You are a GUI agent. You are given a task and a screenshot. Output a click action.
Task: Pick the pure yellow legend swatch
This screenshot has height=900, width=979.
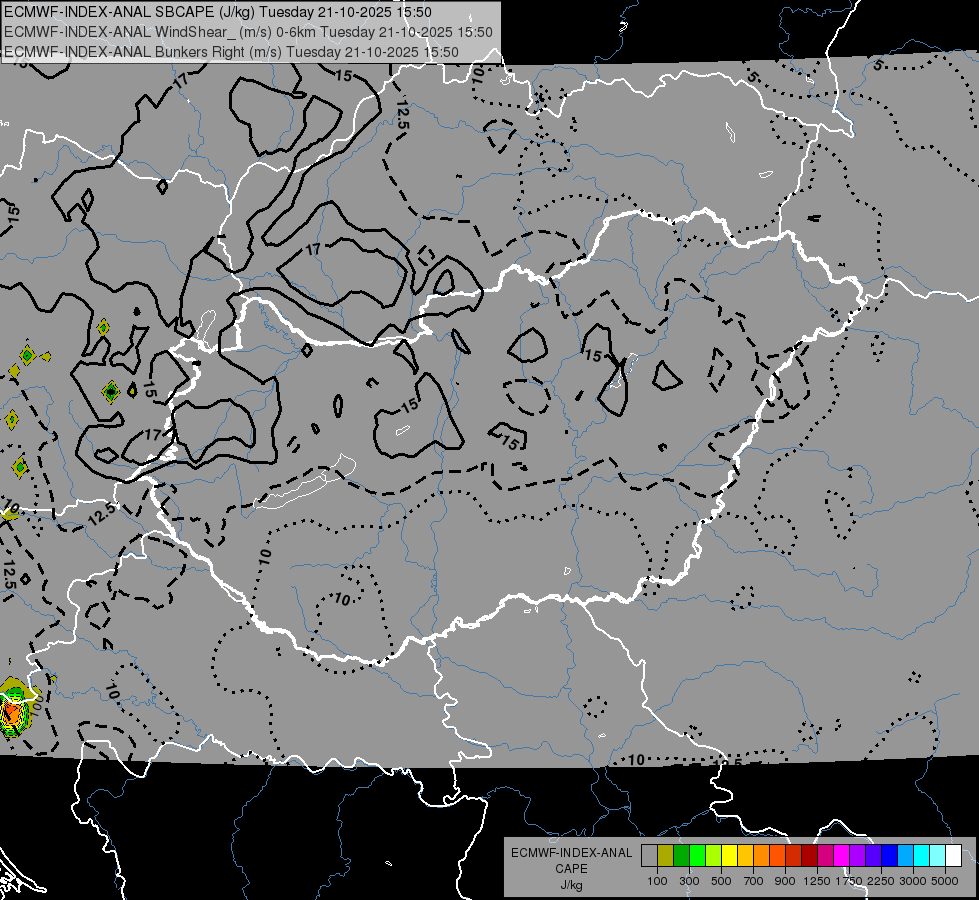point(729,855)
